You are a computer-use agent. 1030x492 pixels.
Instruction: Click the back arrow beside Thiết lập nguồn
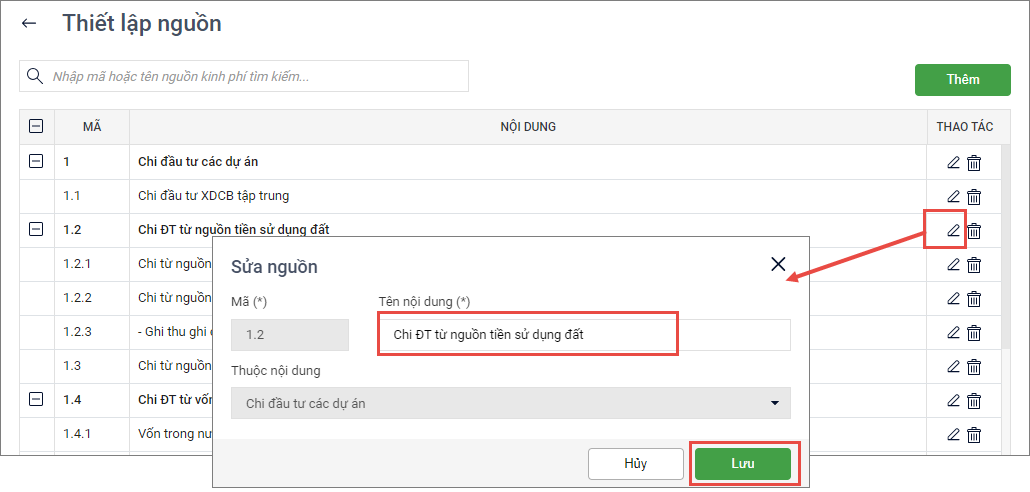tap(29, 24)
